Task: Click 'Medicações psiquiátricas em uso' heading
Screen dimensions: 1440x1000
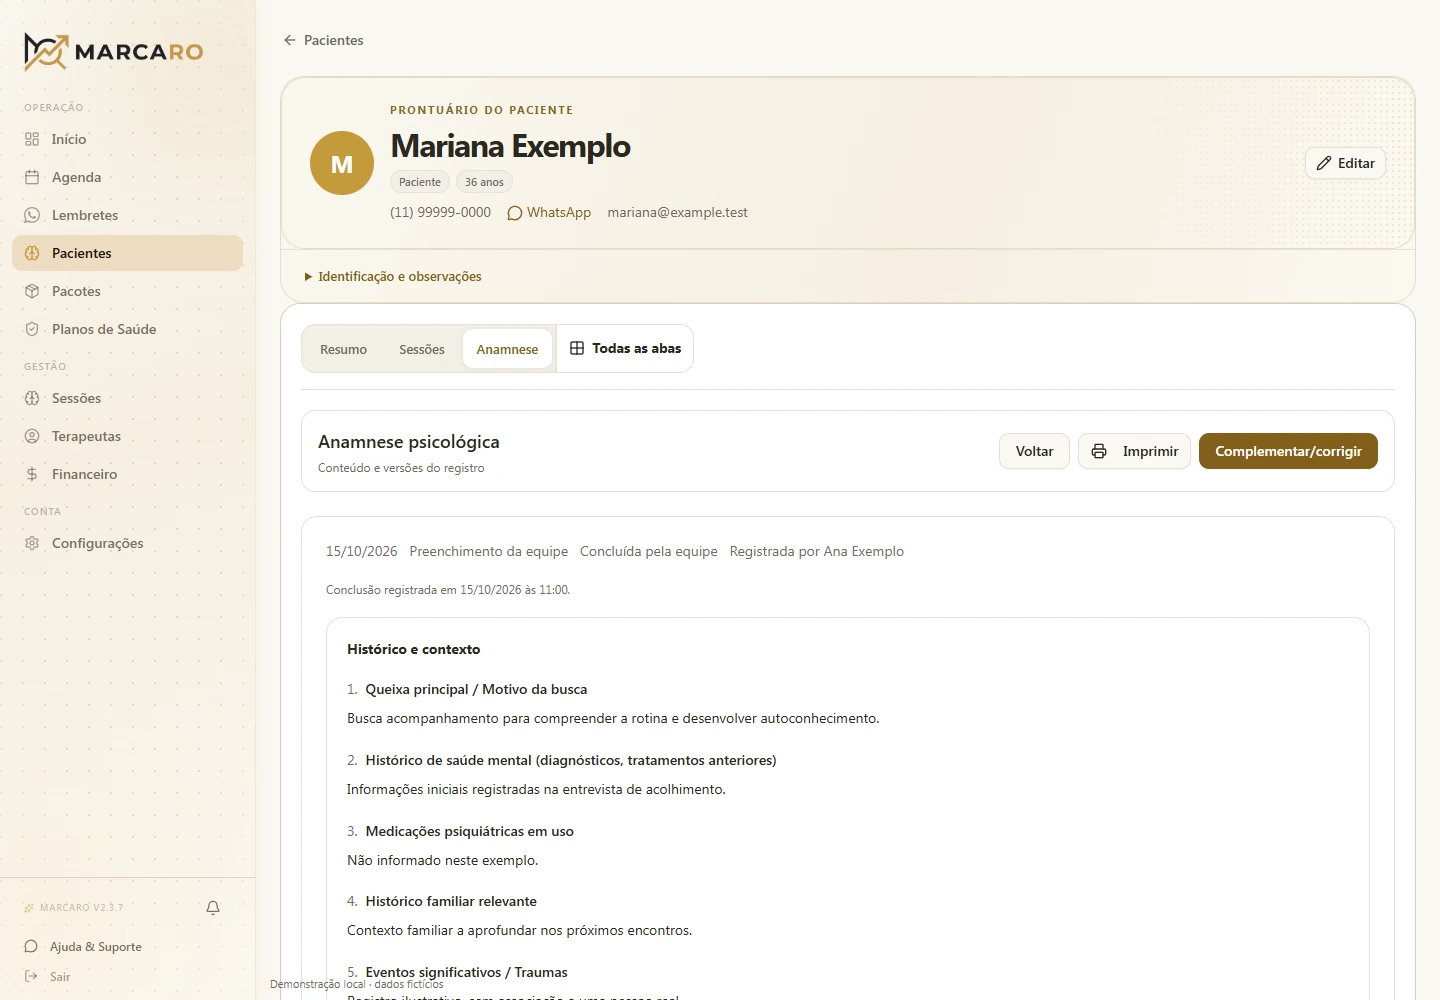Action: (x=470, y=831)
